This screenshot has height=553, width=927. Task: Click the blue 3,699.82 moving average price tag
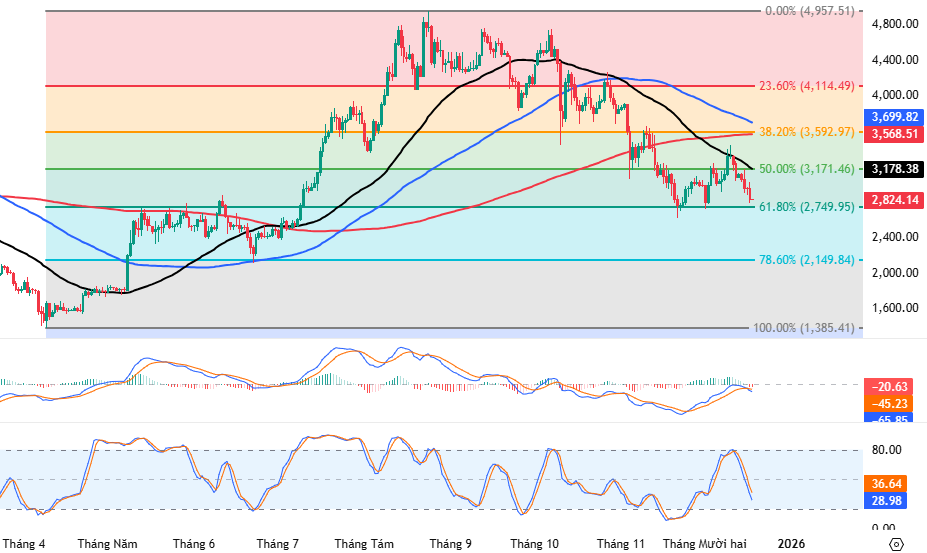[x=895, y=117]
